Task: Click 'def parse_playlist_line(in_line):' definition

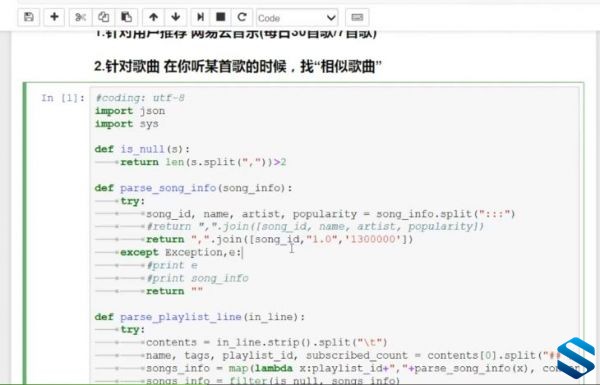Action: (x=200, y=317)
